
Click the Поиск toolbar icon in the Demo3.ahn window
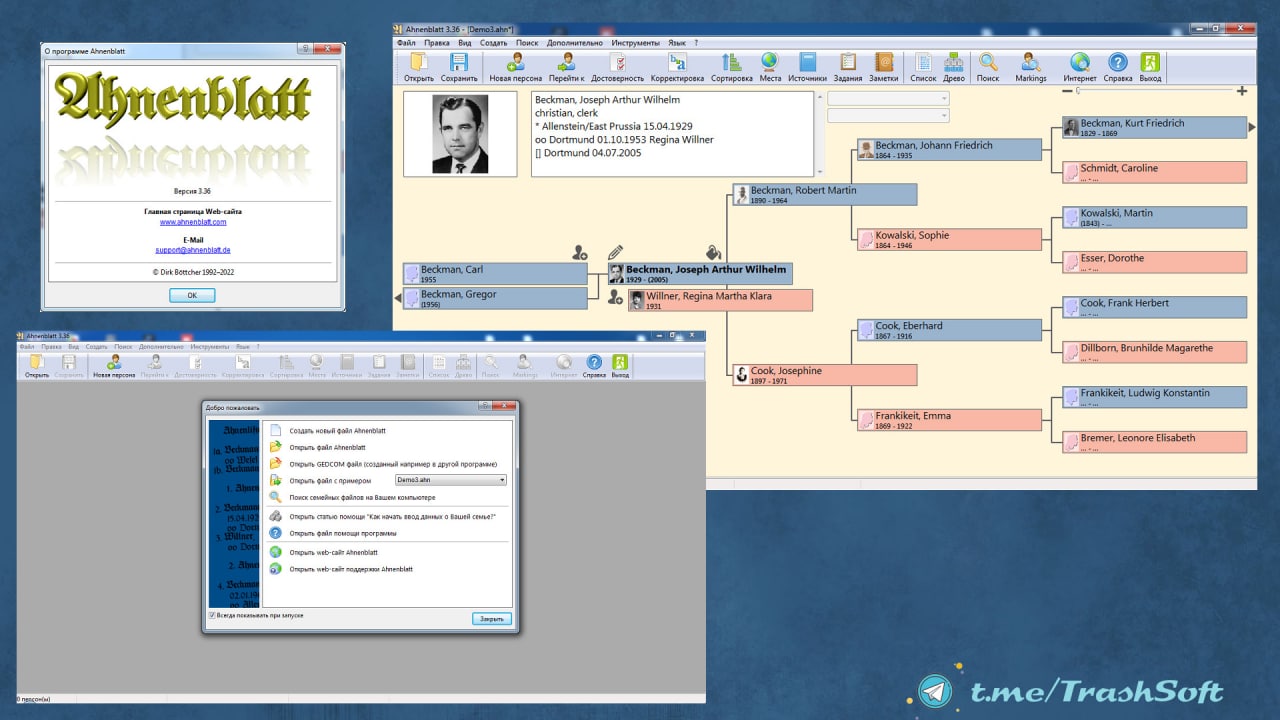pos(988,67)
